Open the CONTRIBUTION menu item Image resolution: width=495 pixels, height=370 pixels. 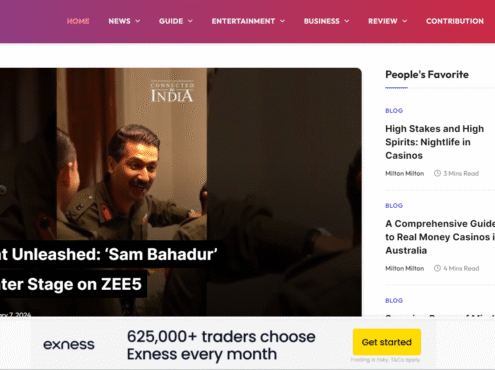pyautogui.click(x=455, y=21)
